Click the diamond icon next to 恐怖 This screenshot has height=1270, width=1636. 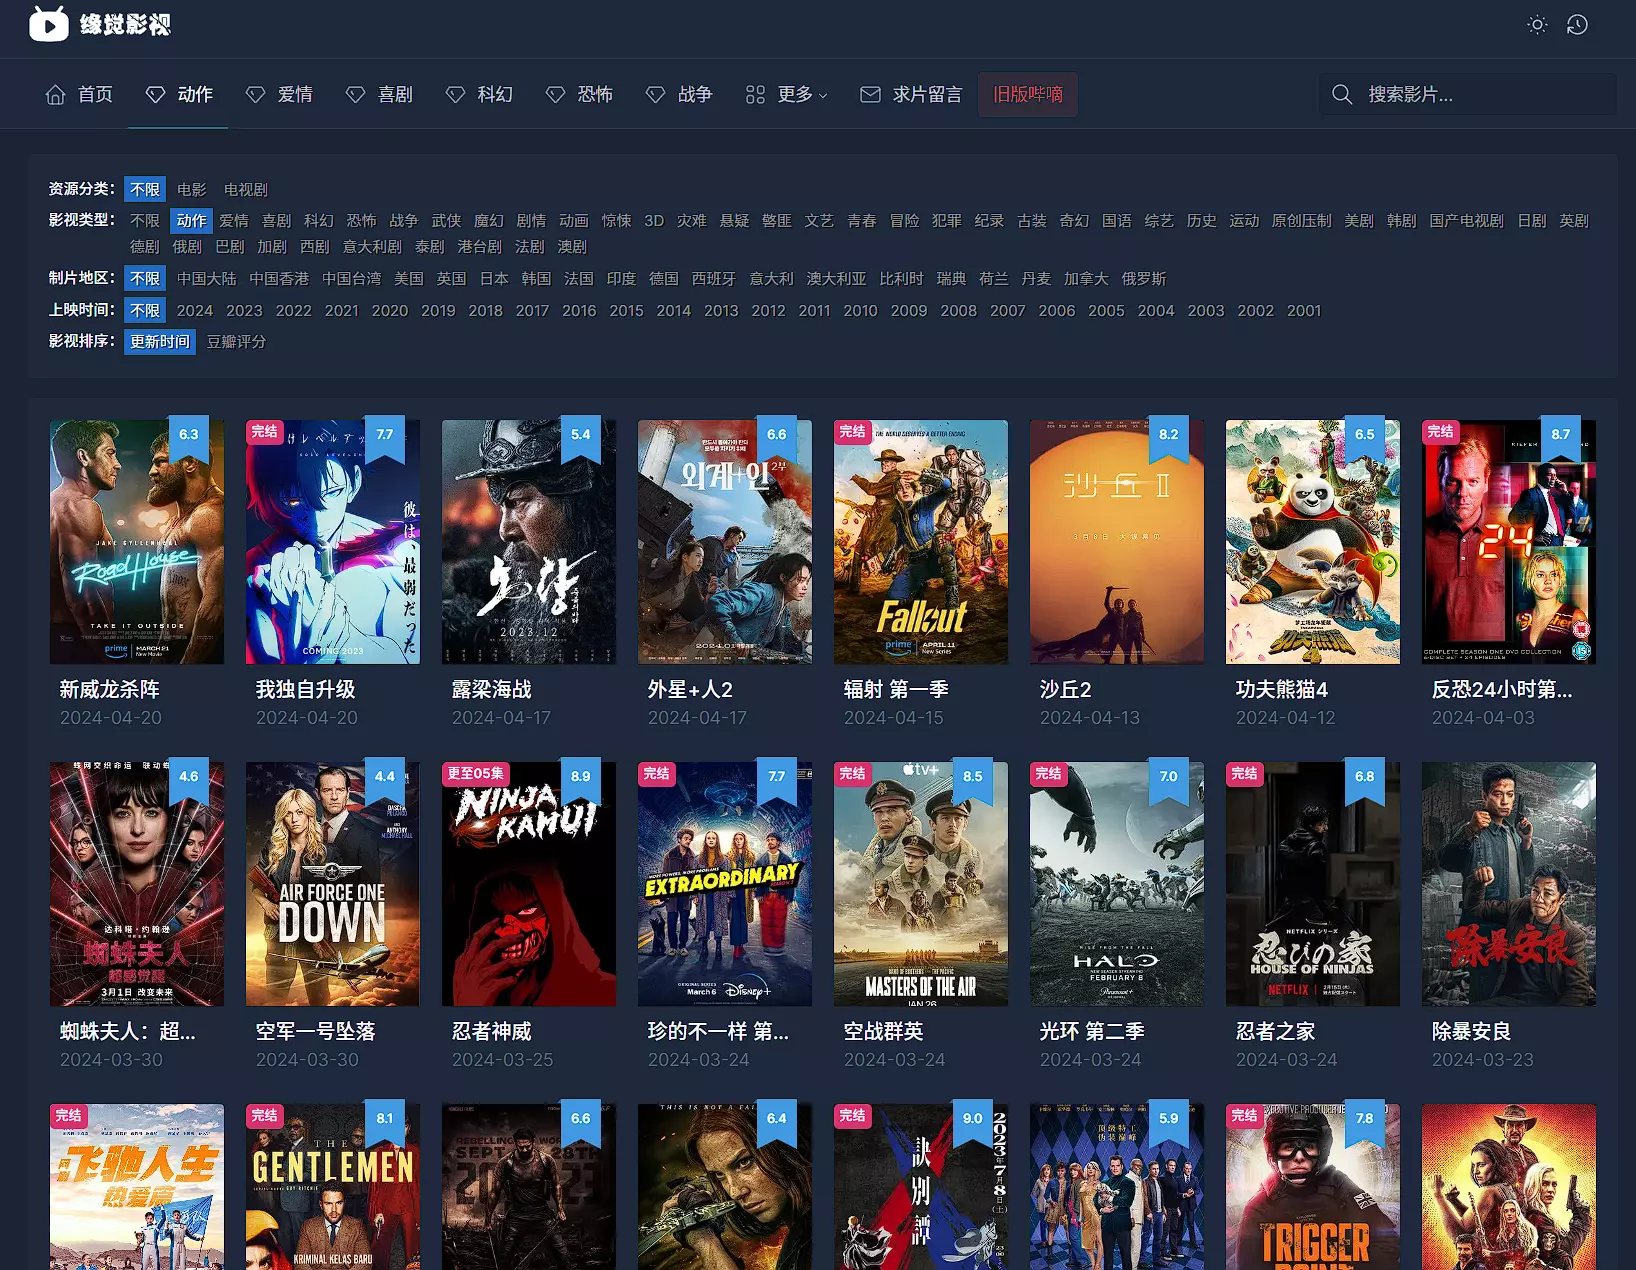[x=555, y=95]
